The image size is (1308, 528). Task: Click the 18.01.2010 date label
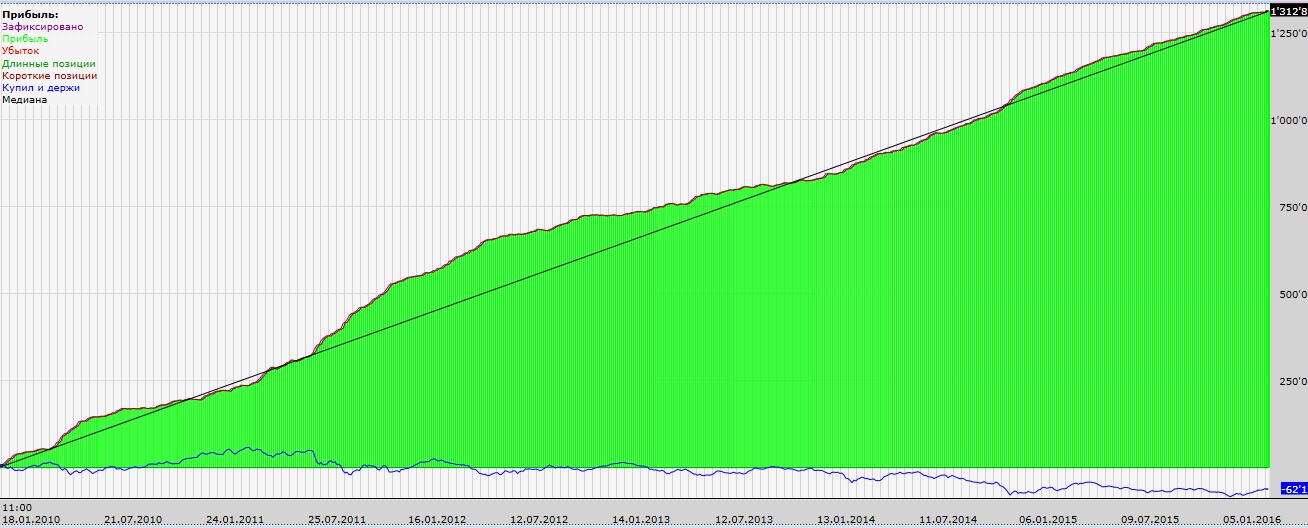(x=30, y=520)
